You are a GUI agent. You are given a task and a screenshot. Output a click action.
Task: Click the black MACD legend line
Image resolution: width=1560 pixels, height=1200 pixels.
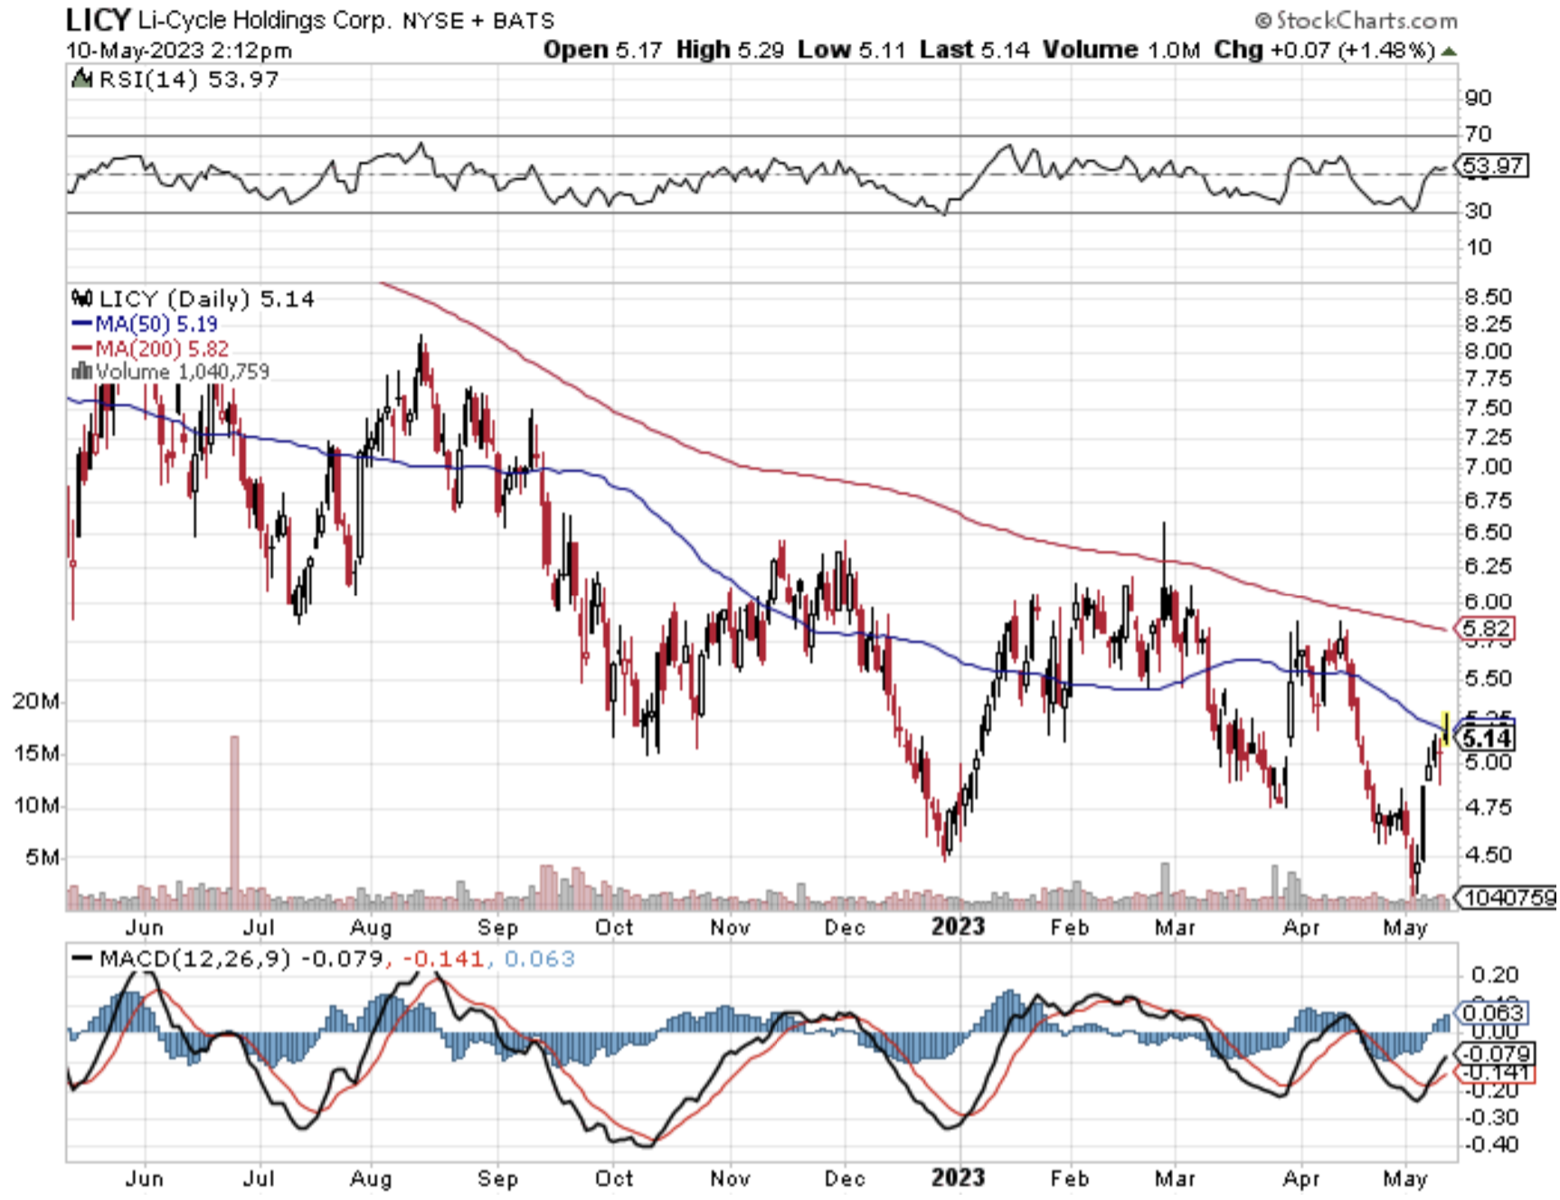click(83, 959)
